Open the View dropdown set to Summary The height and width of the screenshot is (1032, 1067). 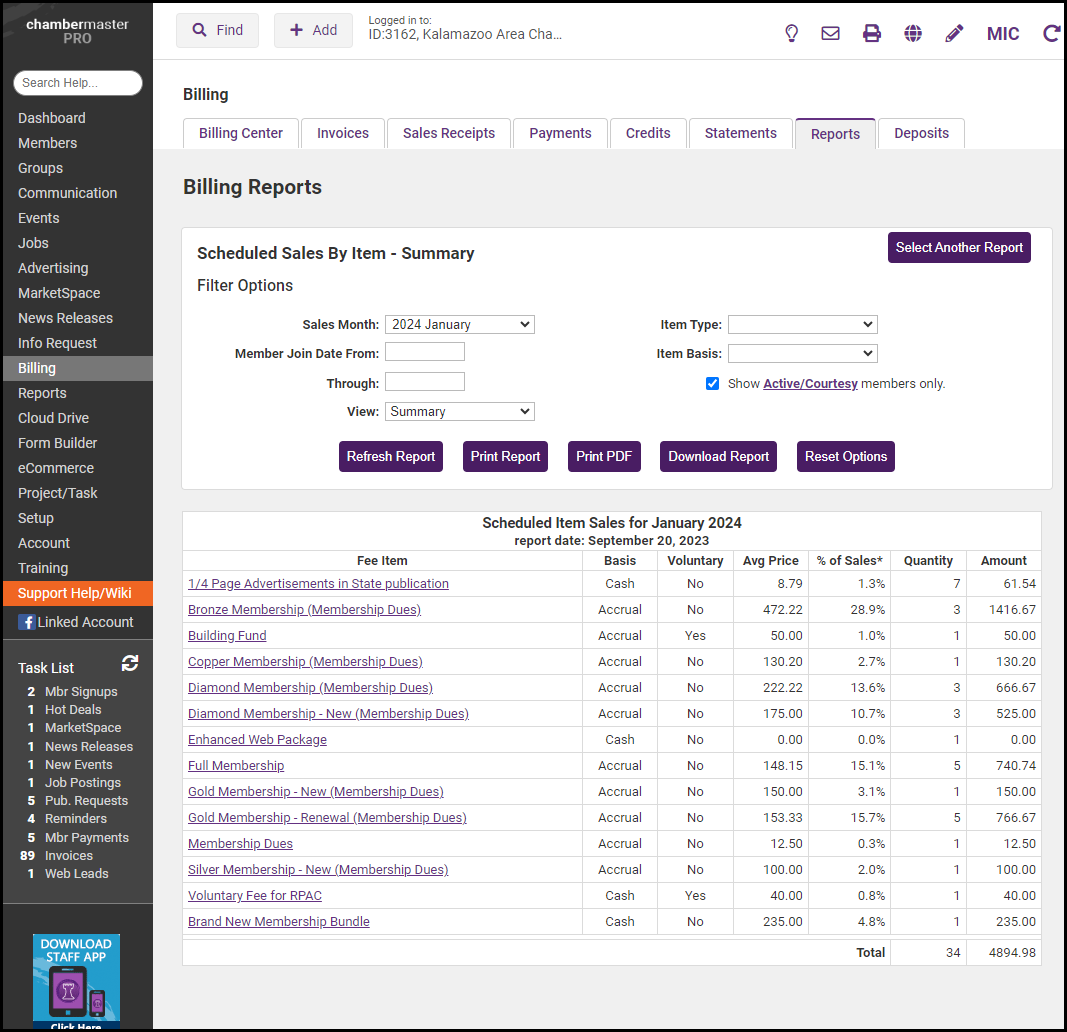(459, 411)
